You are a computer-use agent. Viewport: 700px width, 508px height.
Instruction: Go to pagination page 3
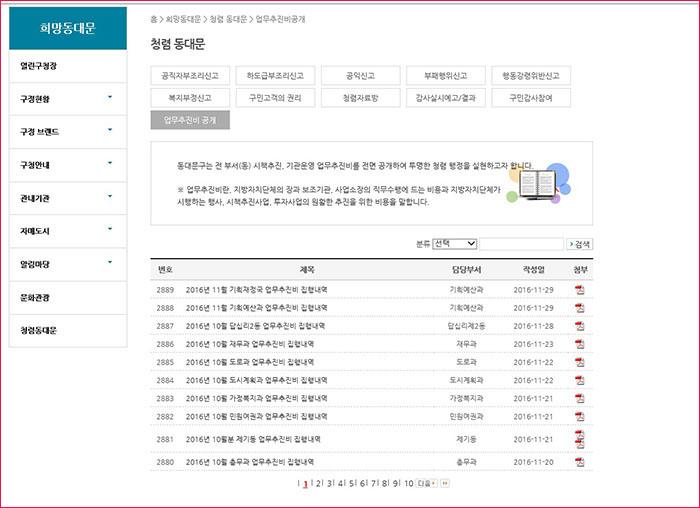pos(329,483)
